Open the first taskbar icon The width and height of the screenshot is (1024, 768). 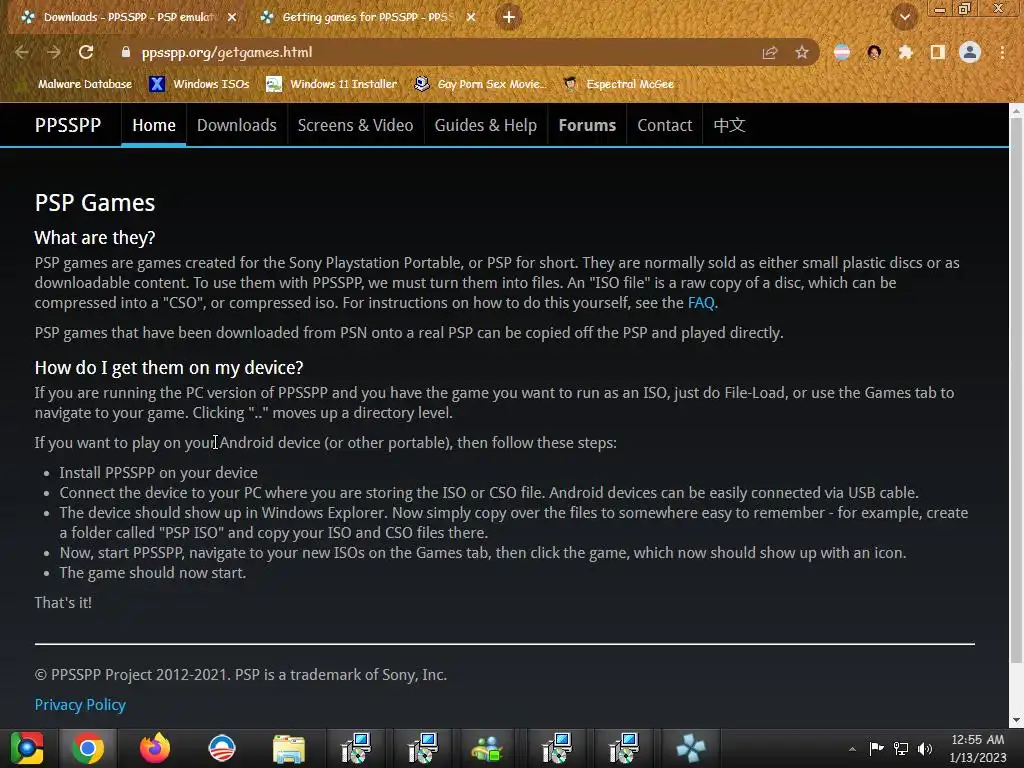(26, 748)
